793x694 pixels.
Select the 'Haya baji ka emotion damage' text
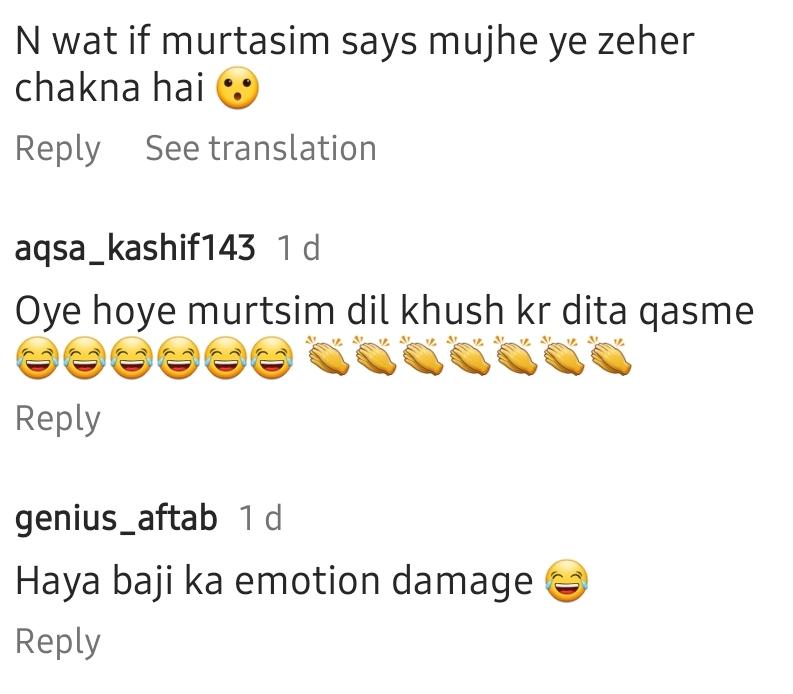274,581
